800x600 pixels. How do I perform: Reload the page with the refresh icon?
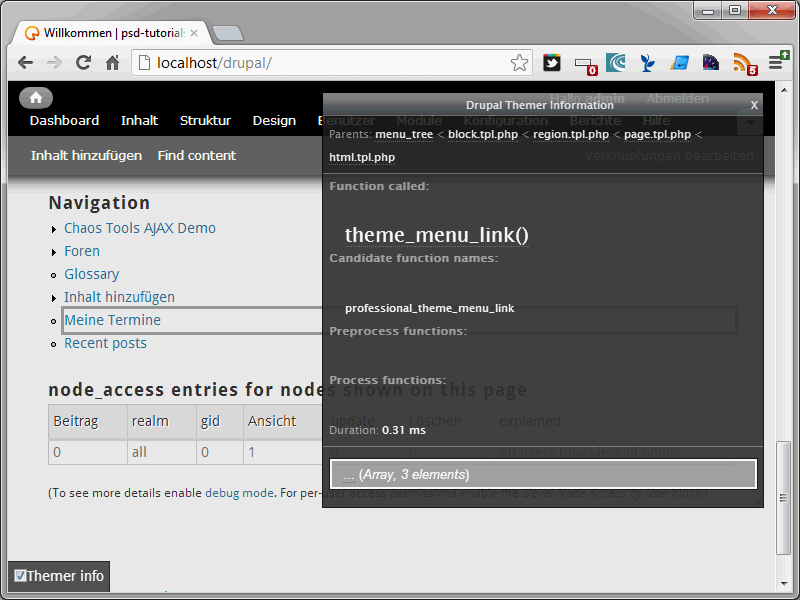[83, 63]
